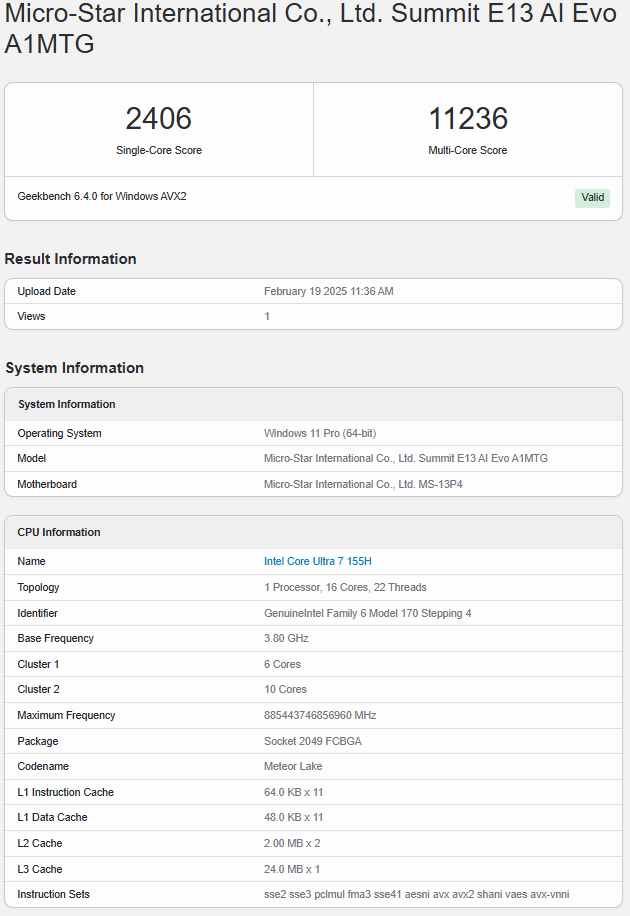Click the Views row label

click(31, 316)
